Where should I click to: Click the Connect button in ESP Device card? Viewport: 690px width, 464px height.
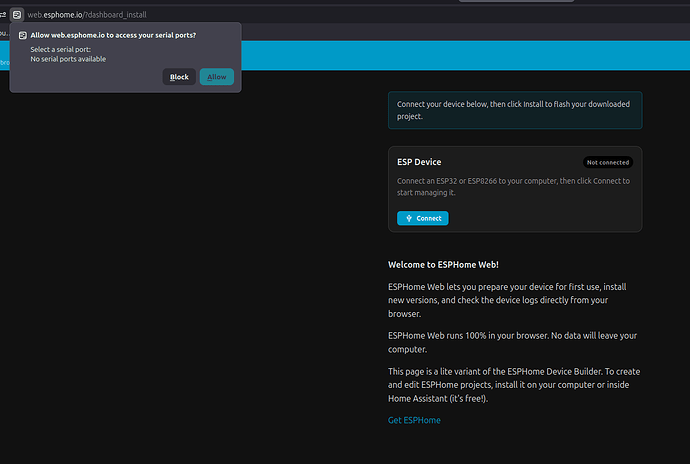[422, 218]
